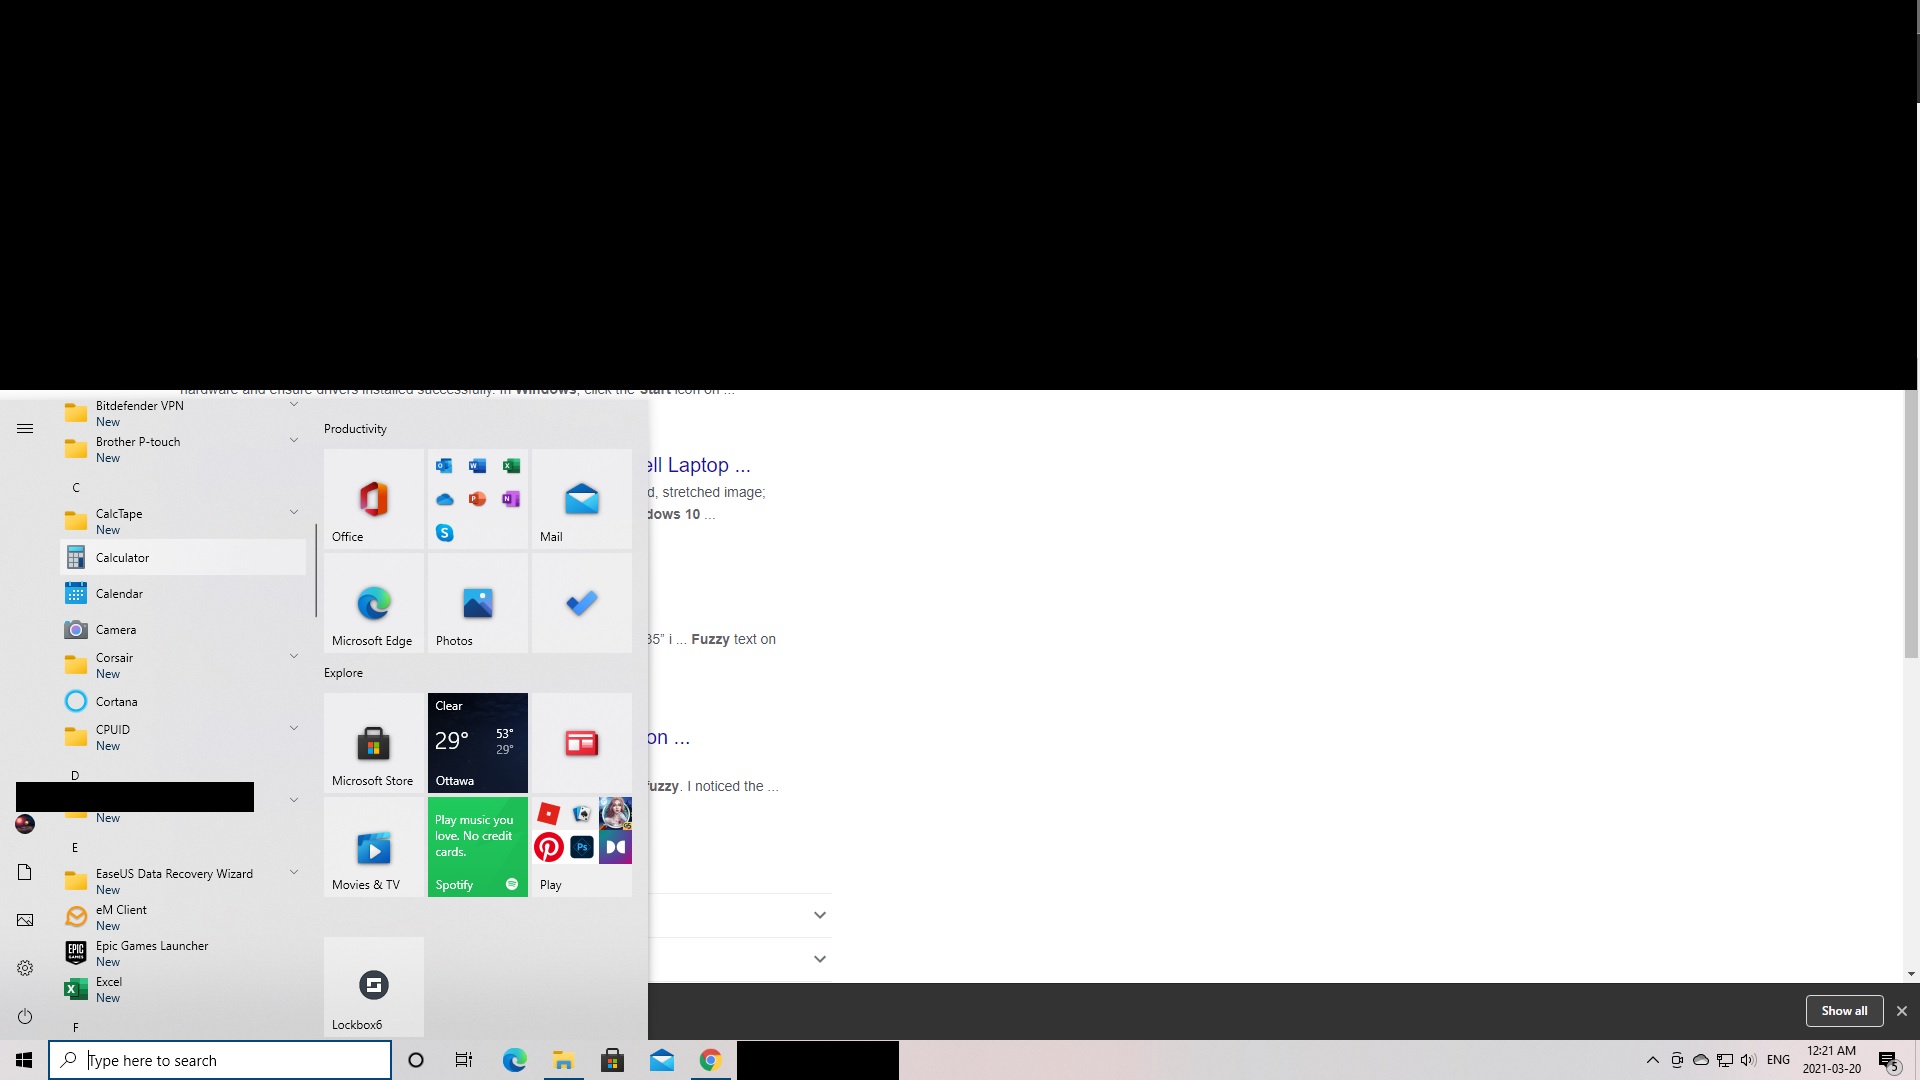This screenshot has width=1920, height=1080.
Task: Show hidden system tray icons
Action: (x=1653, y=1060)
